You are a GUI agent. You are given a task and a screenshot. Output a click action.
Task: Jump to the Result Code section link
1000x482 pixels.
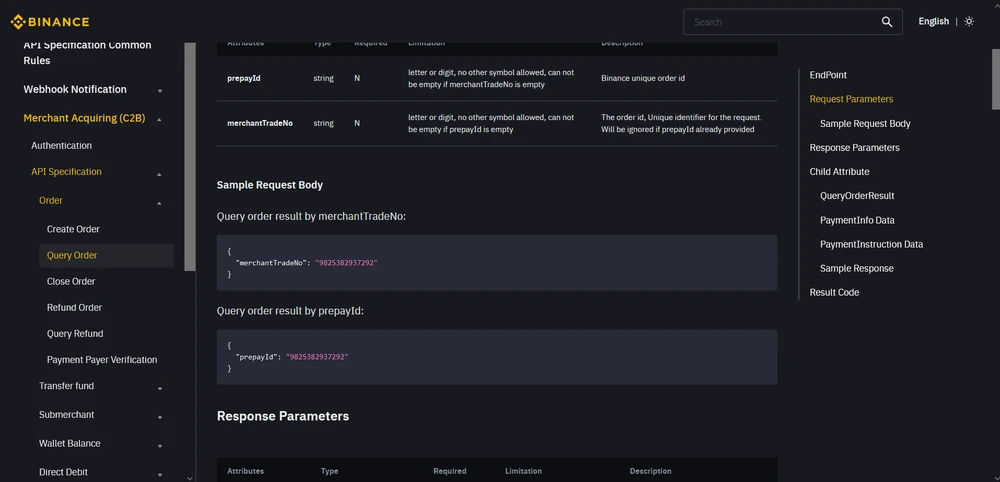pos(834,293)
